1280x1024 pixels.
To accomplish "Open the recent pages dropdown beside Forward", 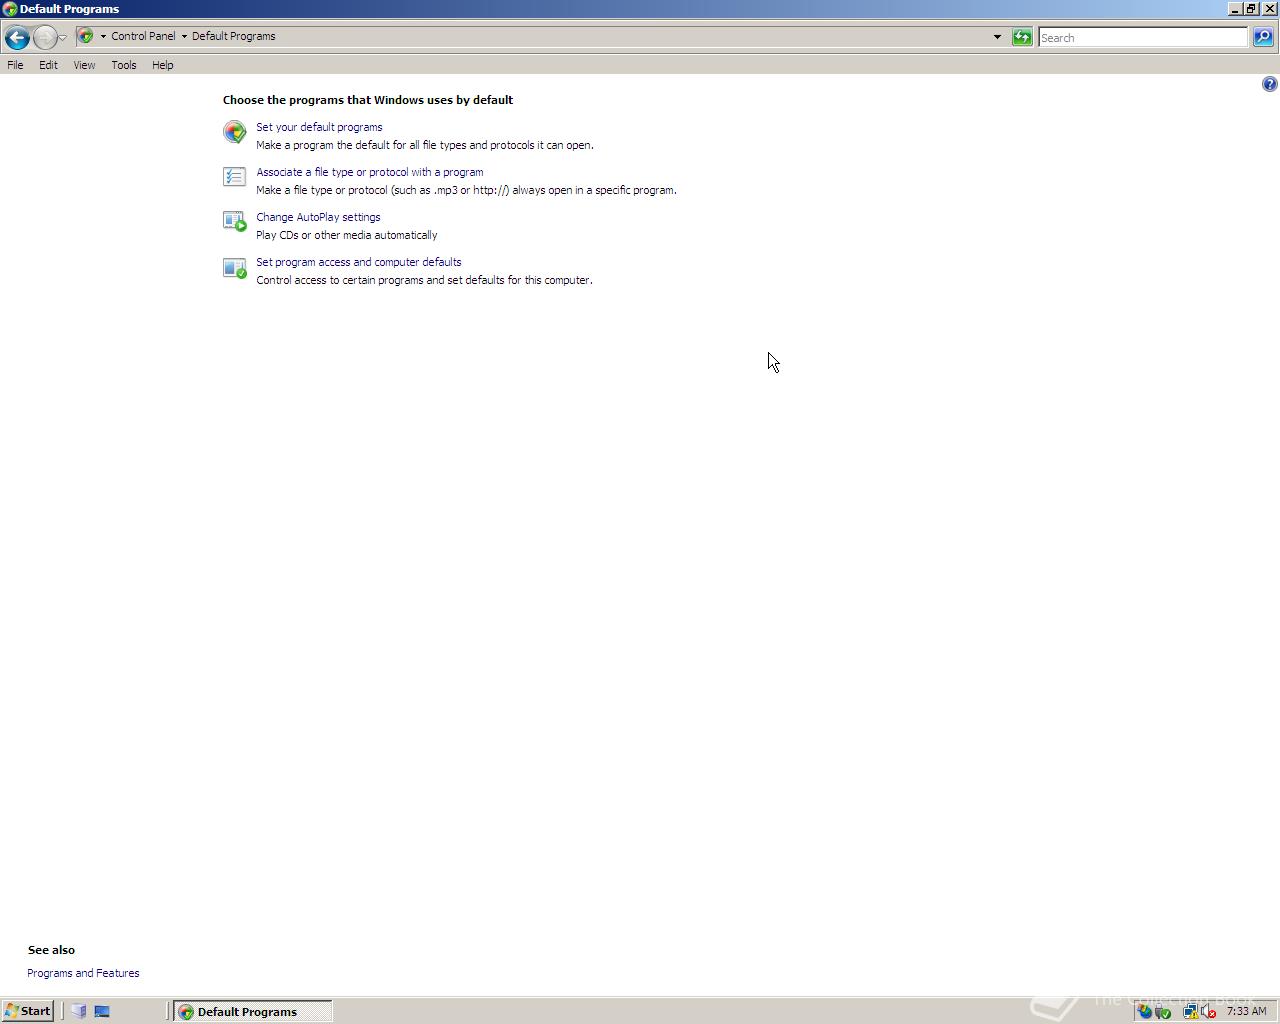I will coord(63,38).
